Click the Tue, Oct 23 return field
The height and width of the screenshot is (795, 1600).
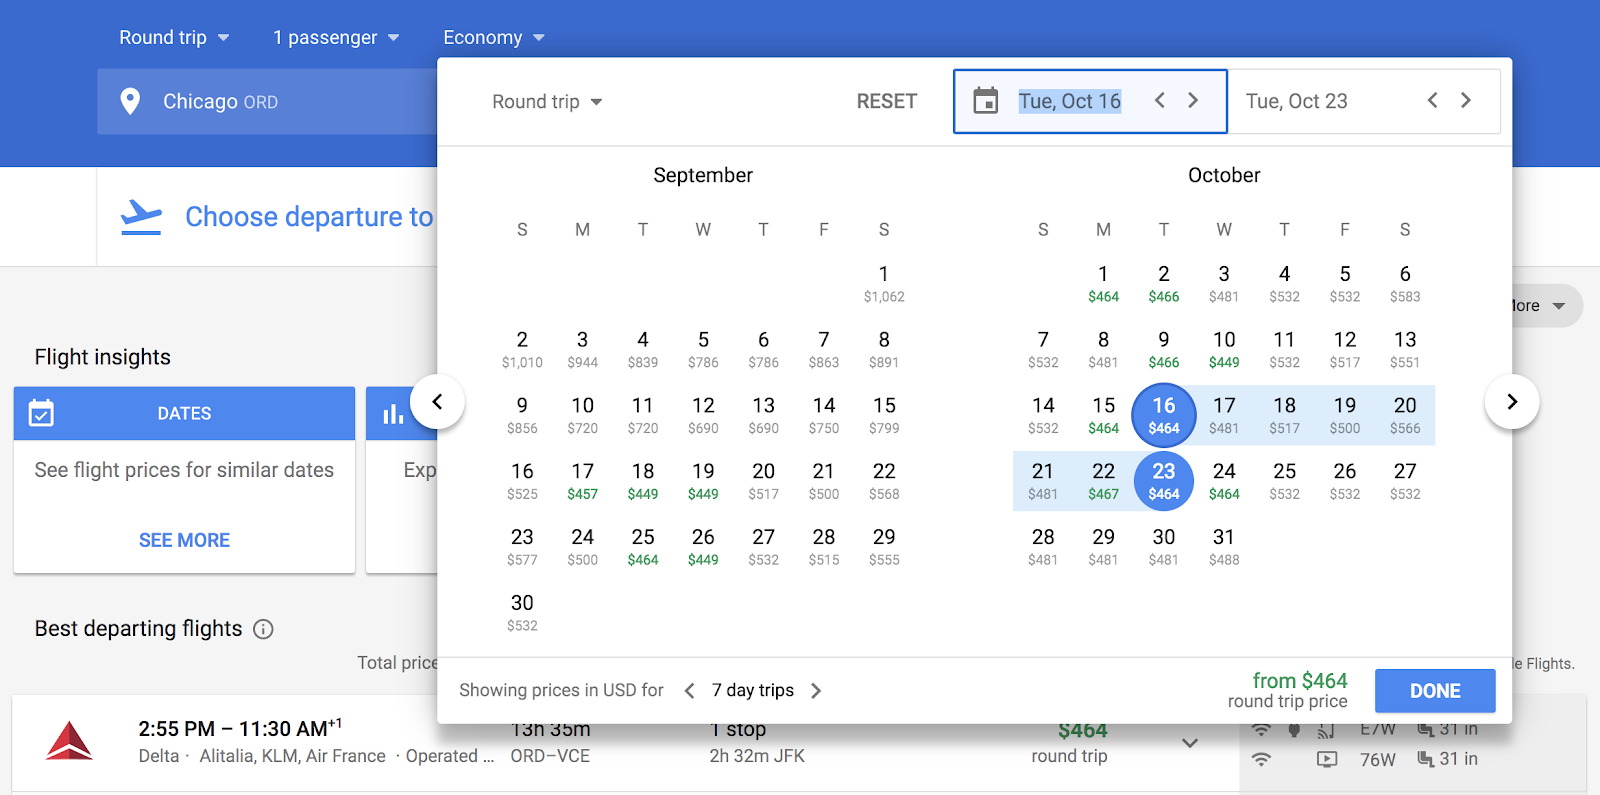(1364, 101)
